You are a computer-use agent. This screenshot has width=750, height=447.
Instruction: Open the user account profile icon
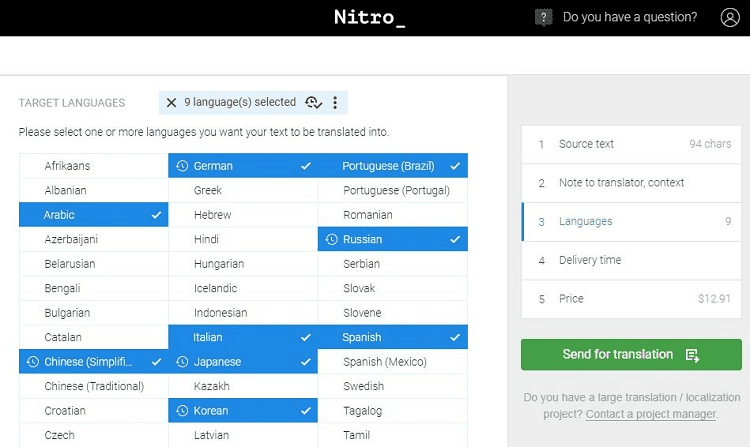pos(729,17)
